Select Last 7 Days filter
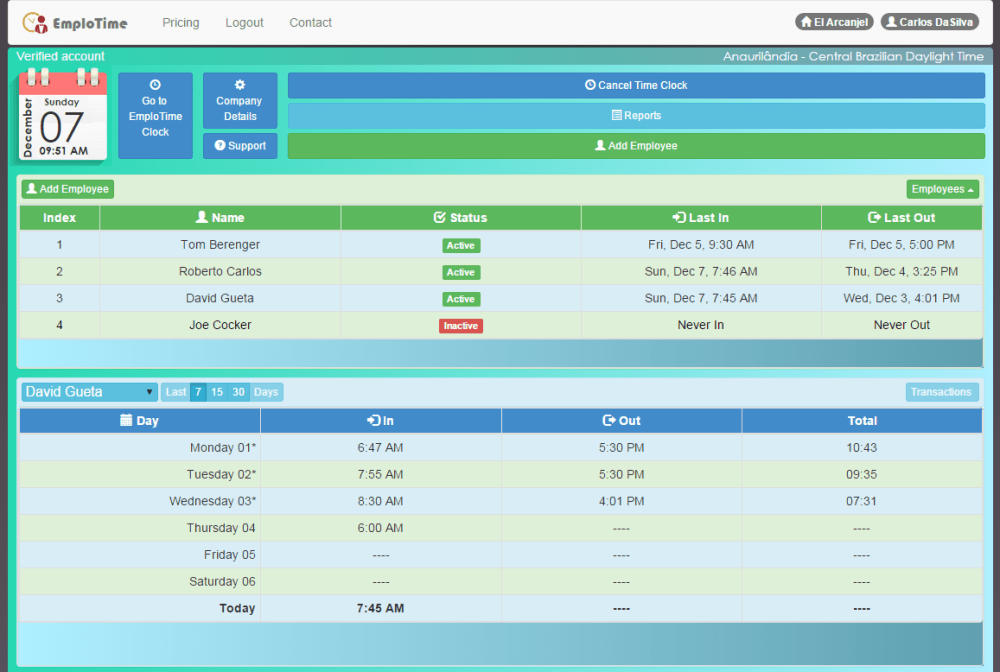The width and height of the screenshot is (1000, 672). coord(197,392)
